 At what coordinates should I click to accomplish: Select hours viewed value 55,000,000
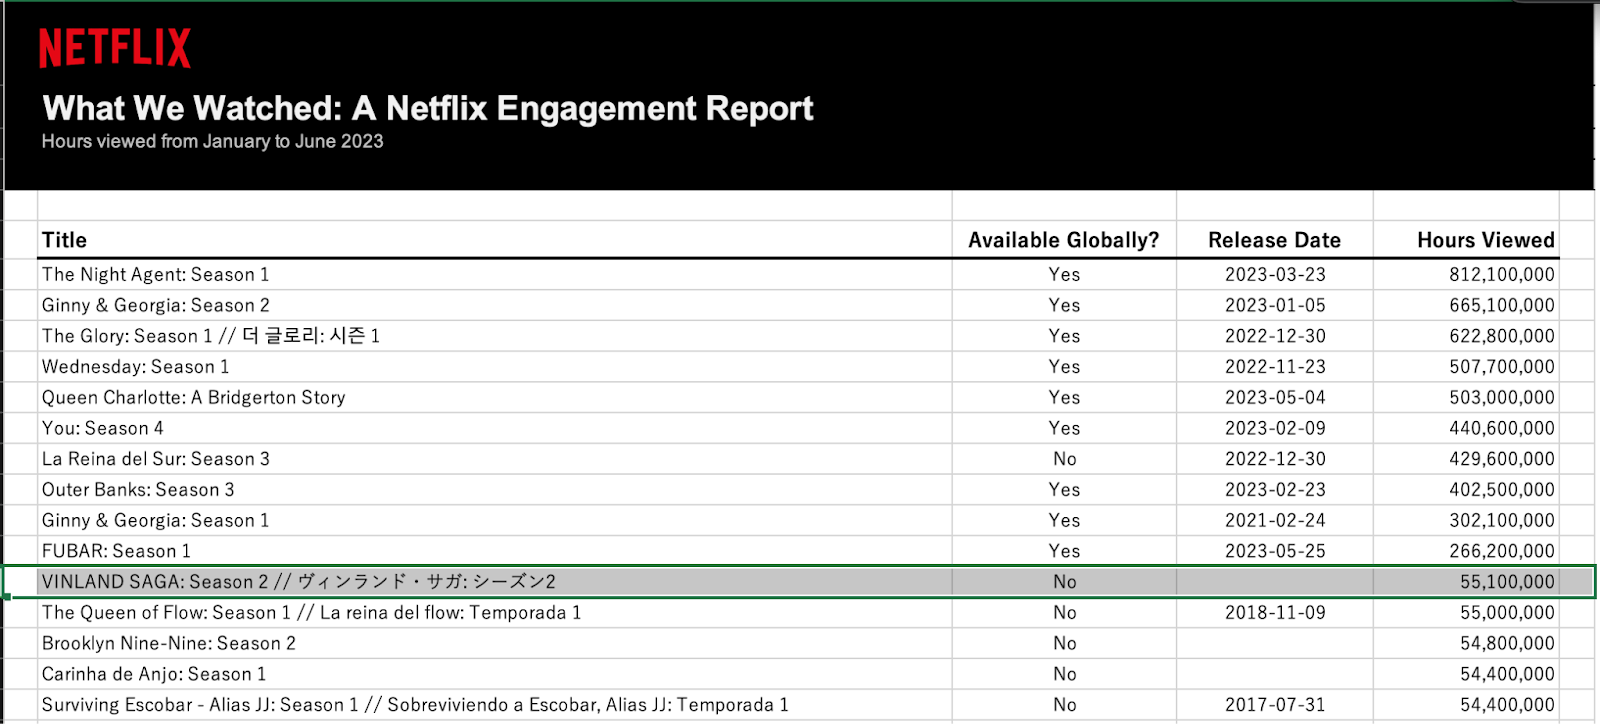(x=1466, y=613)
